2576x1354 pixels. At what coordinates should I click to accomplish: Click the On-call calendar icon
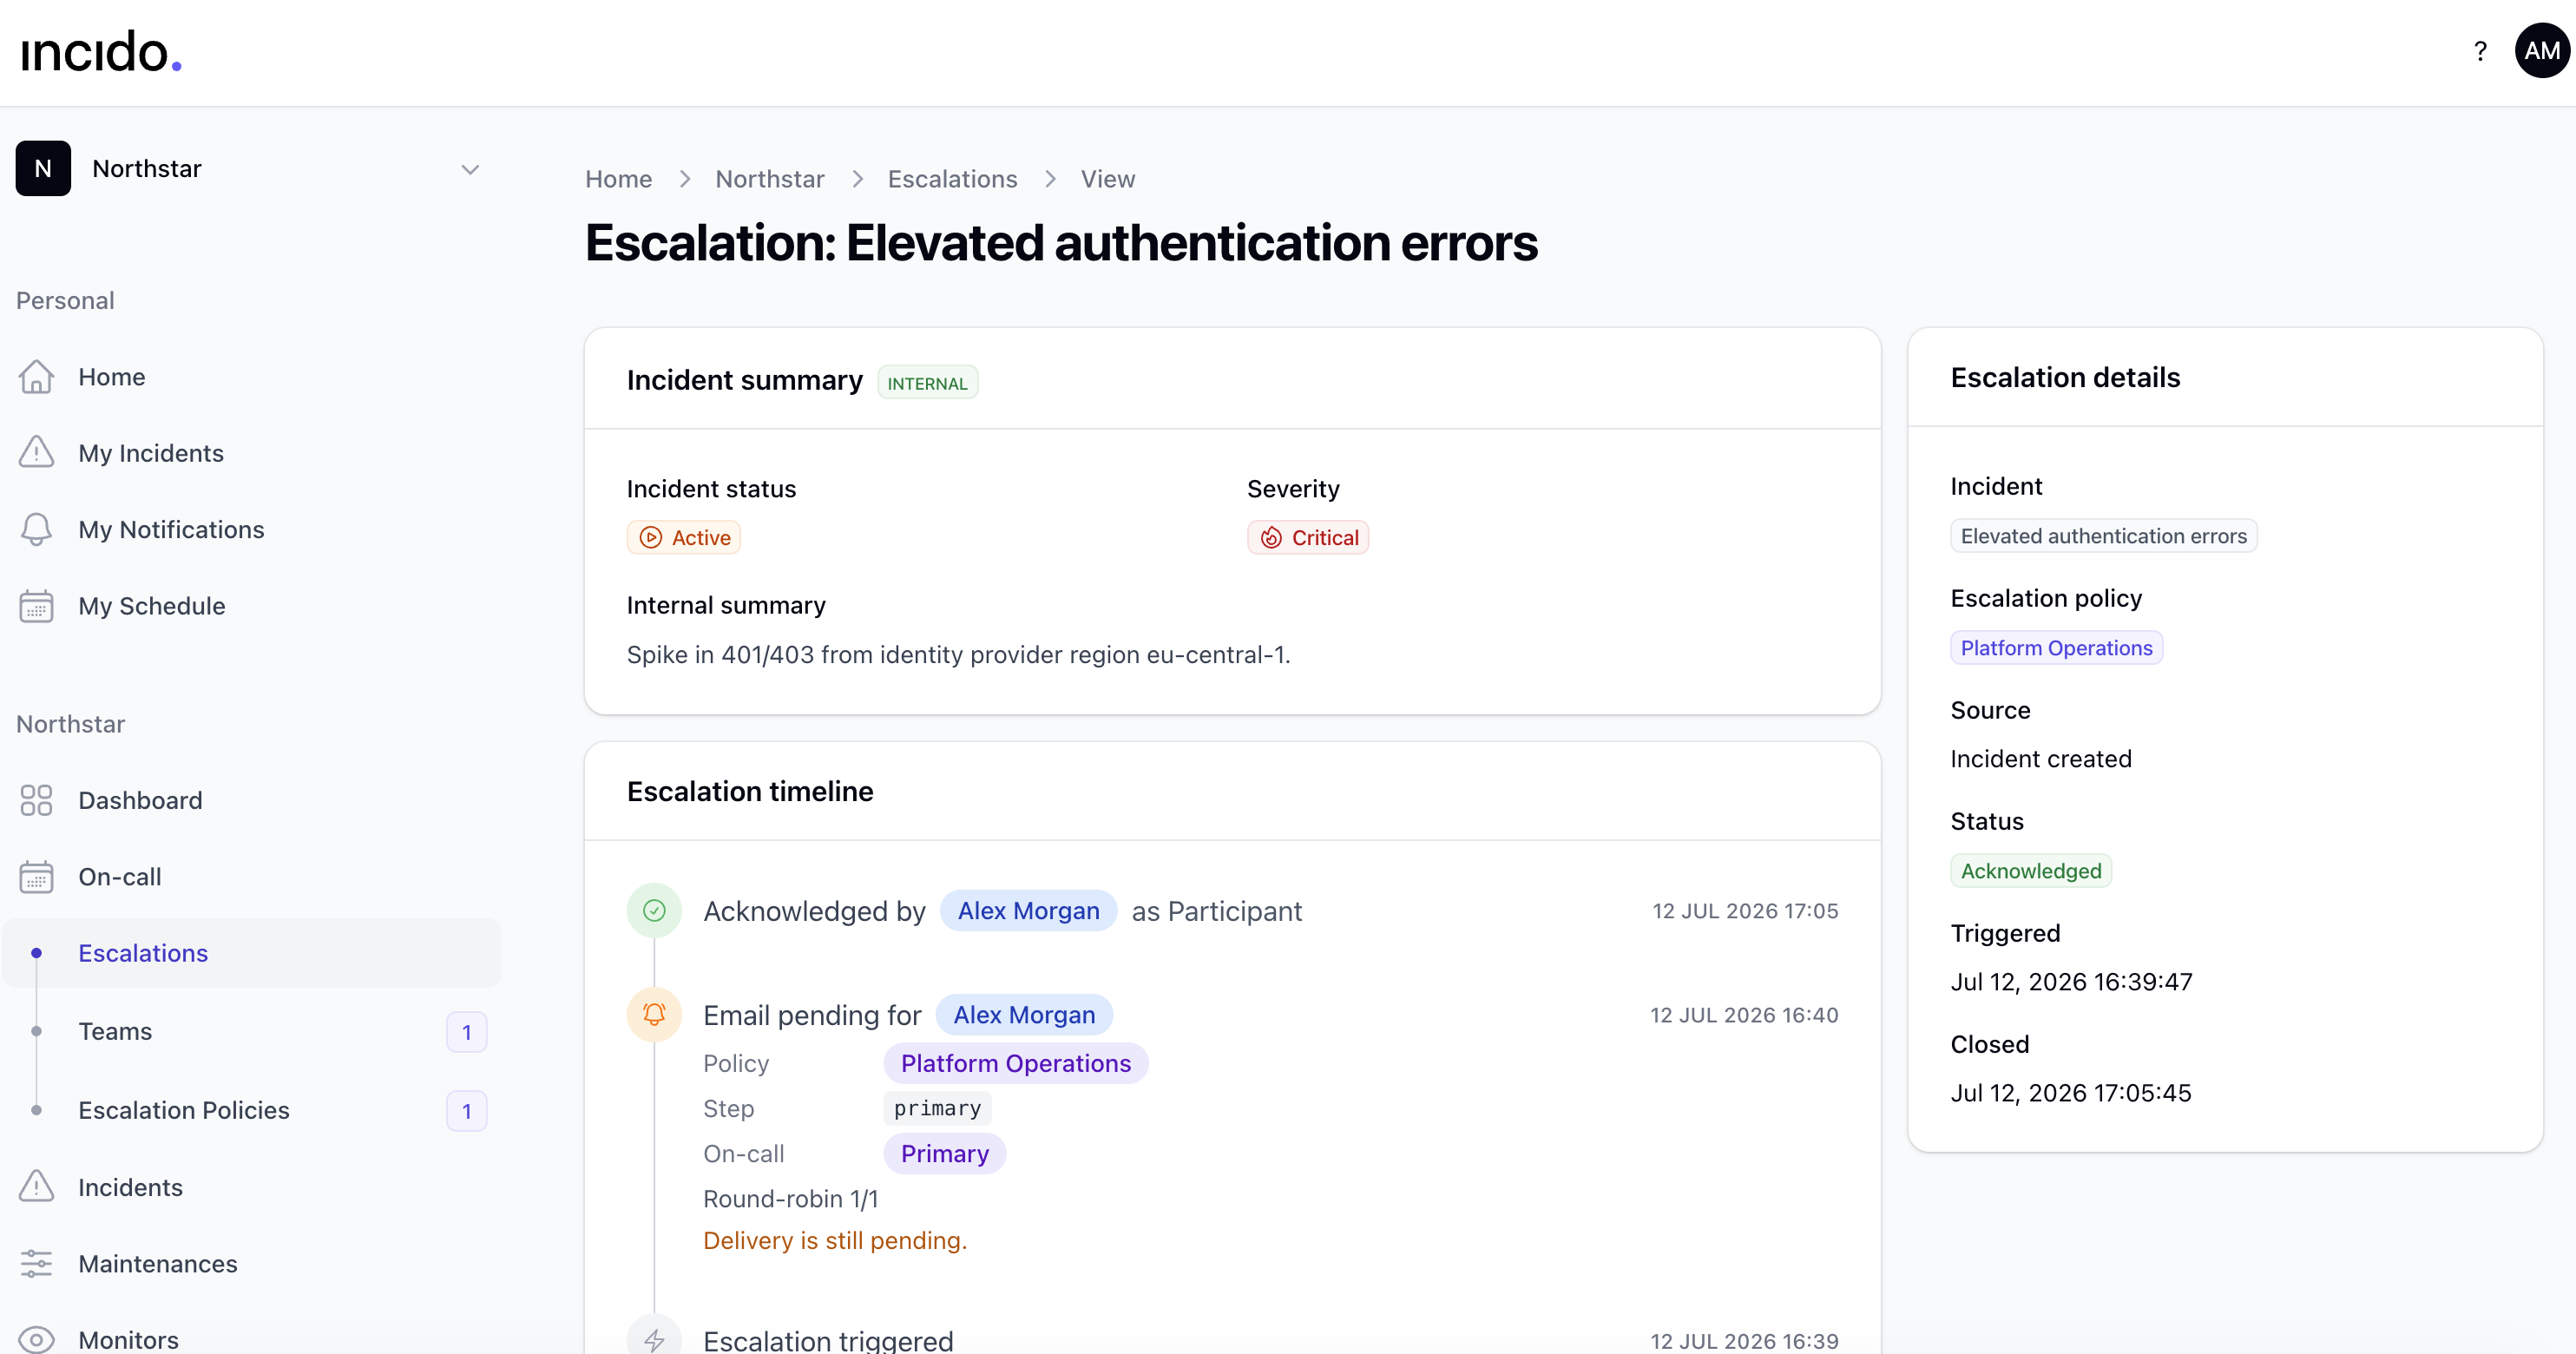[36, 877]
